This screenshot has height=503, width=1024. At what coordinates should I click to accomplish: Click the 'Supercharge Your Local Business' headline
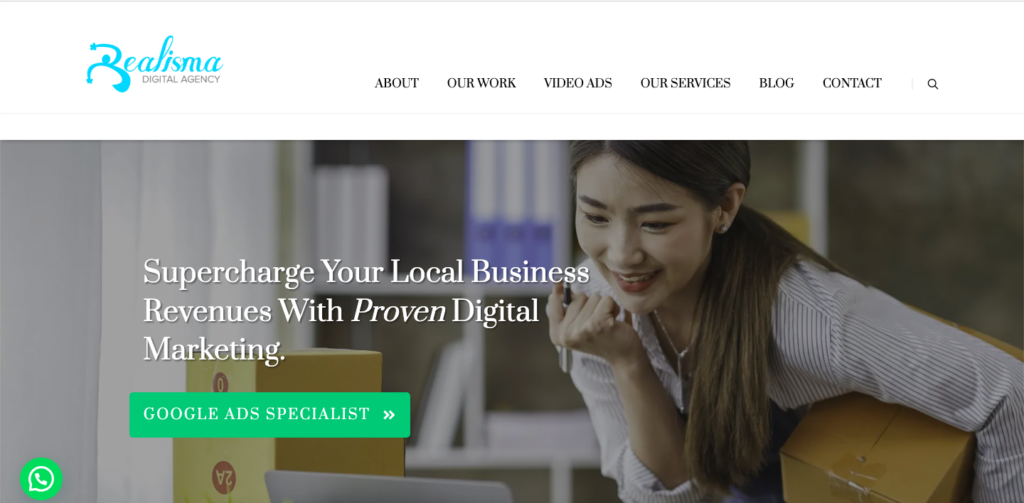[366, 272]
